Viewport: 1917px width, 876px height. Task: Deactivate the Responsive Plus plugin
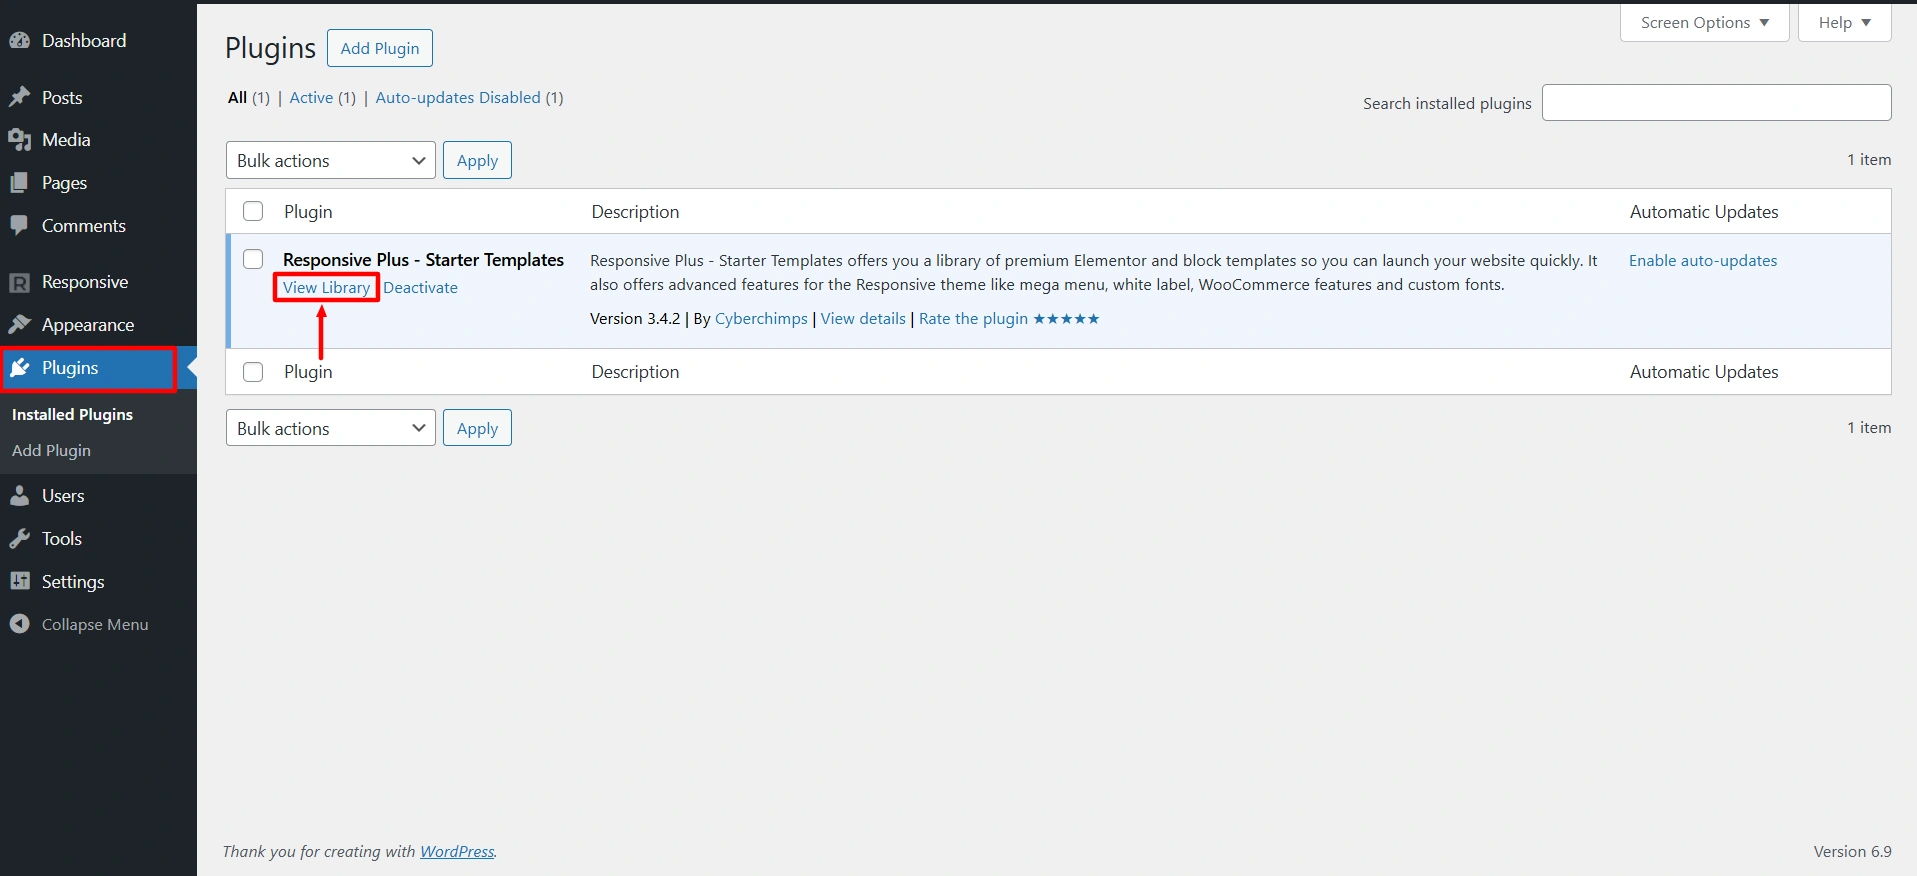(x=420, y=287)
